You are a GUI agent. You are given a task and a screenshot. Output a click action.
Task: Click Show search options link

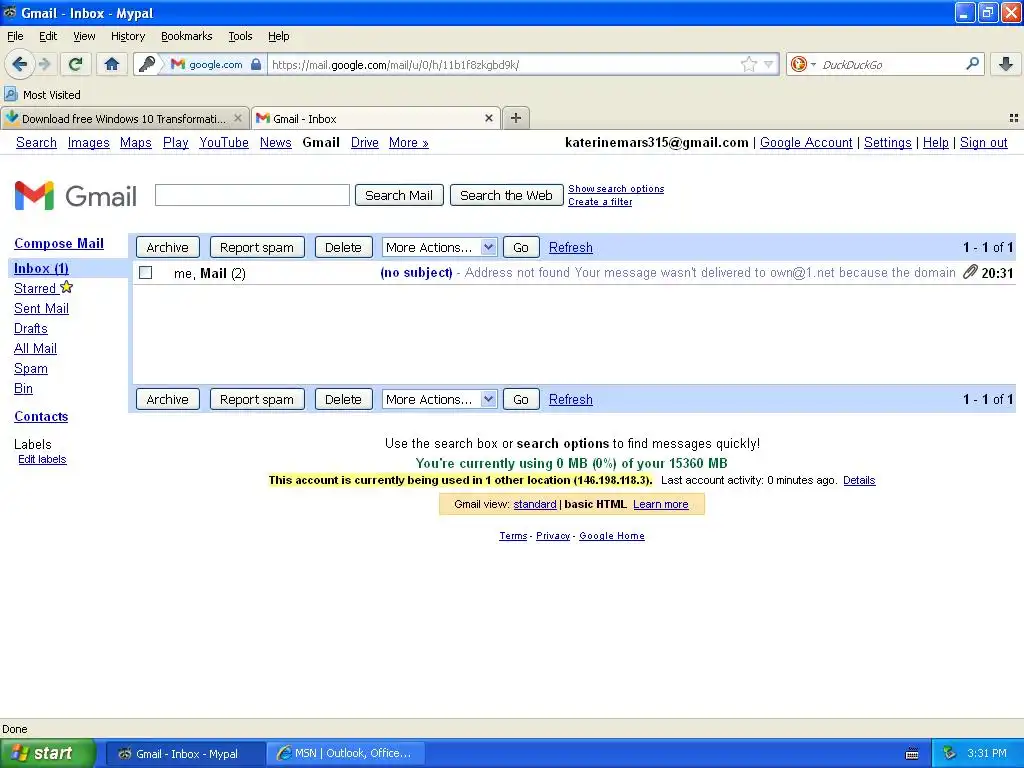point(616,189)
